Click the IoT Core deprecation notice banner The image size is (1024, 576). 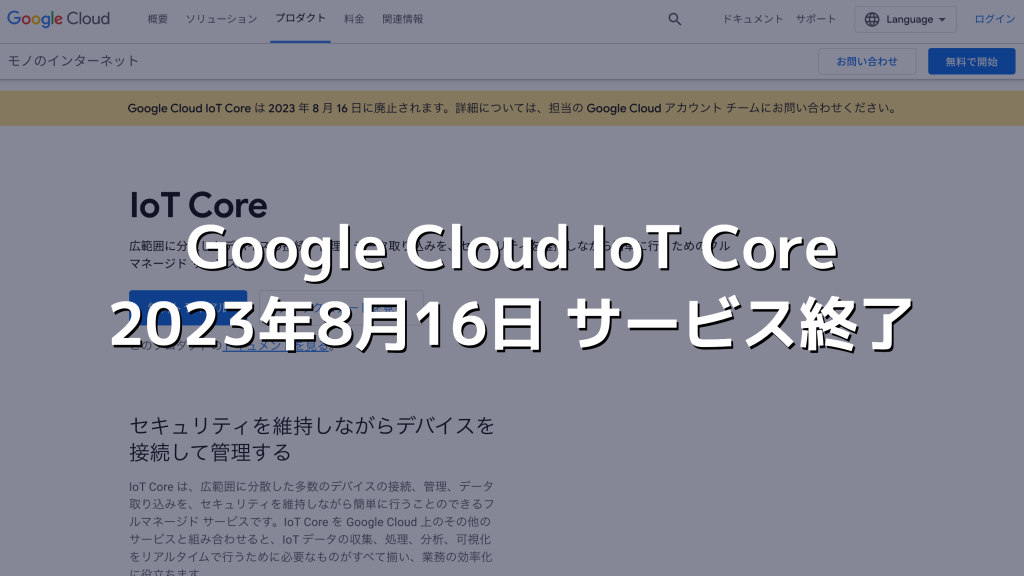(512, 108)
